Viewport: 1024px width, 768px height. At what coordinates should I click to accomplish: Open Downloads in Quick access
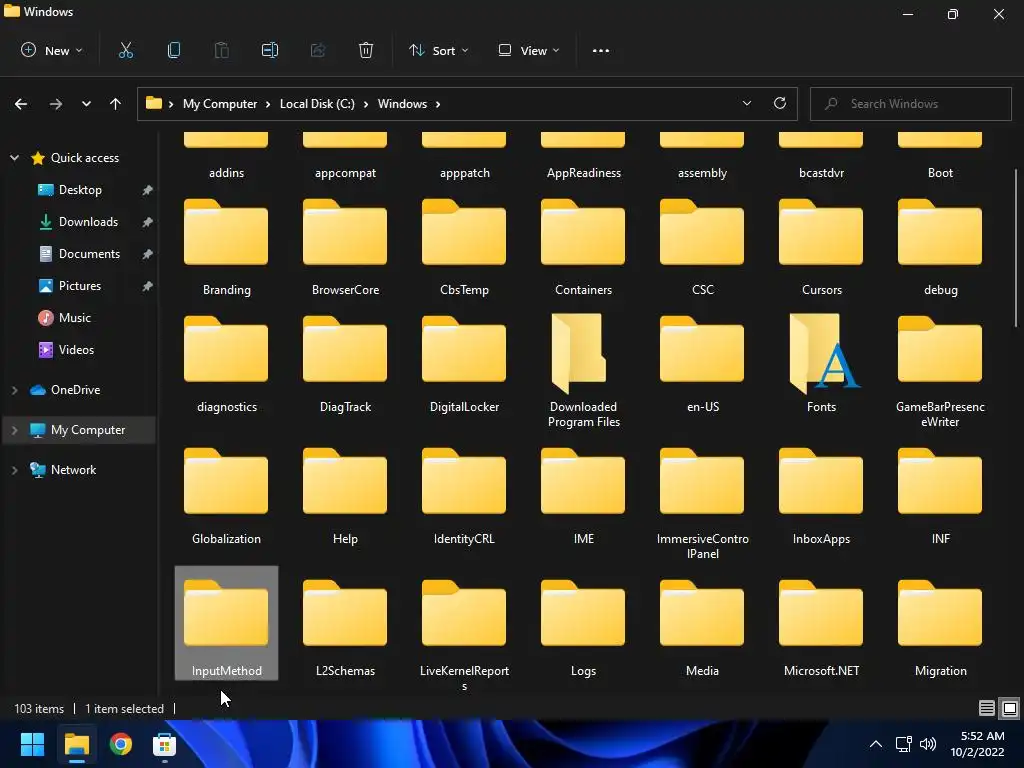[88, 222]
